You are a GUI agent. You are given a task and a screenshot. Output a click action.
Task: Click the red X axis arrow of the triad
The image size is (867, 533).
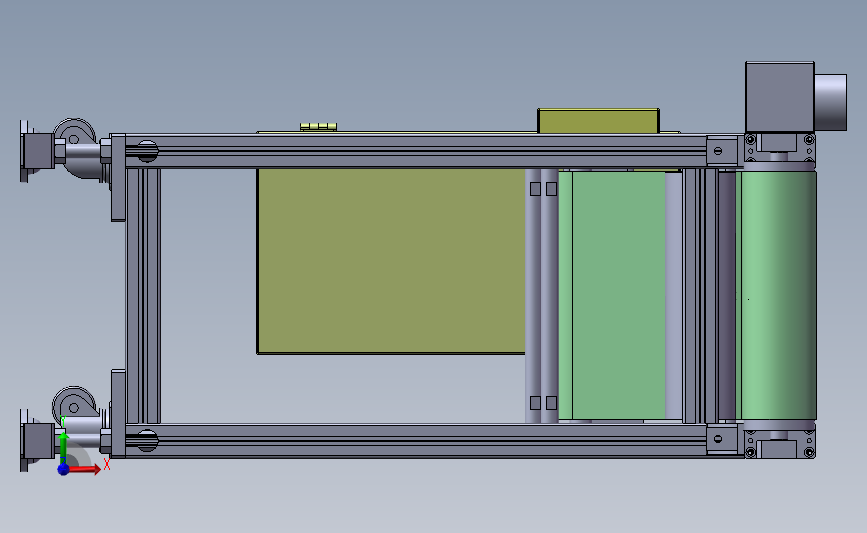click(84, 469)
